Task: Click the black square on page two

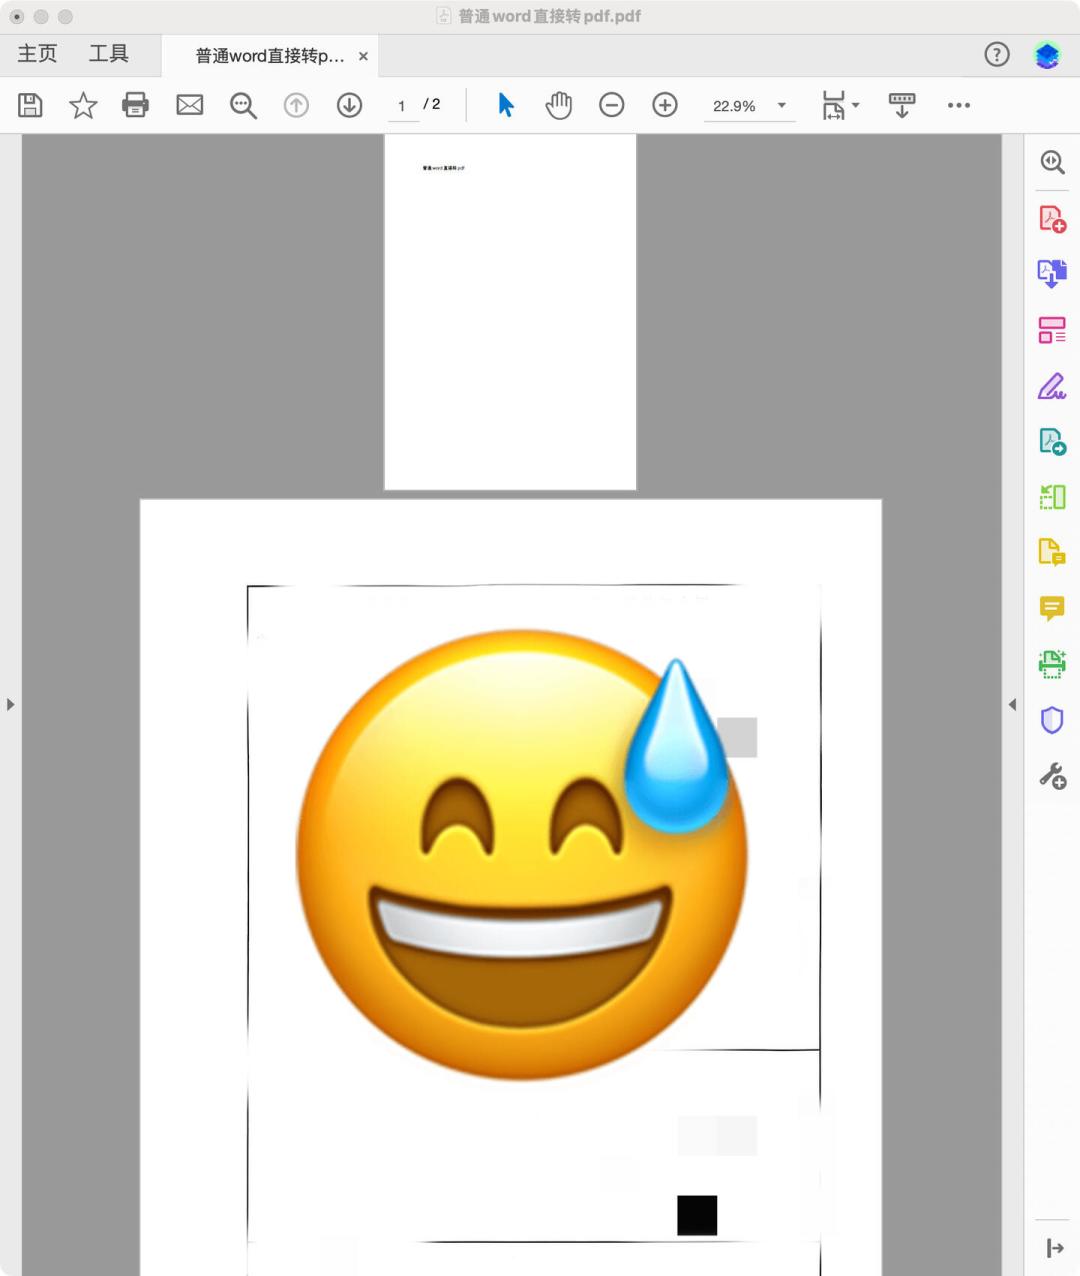Action: click(697, 1215)
